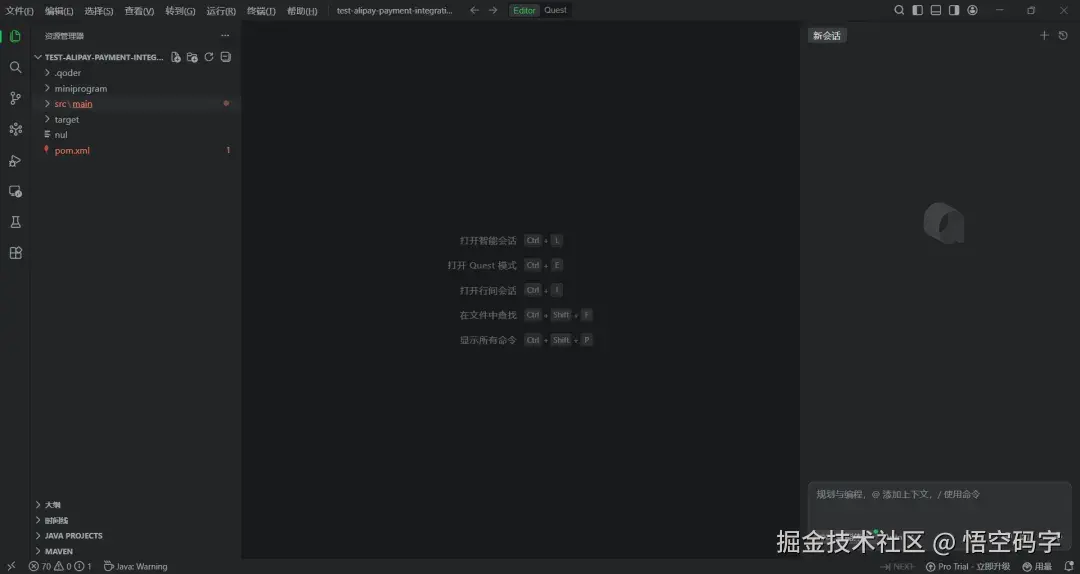
Task: Open the Extensions view in the activity bar
Action: click(x=15, y=253)
